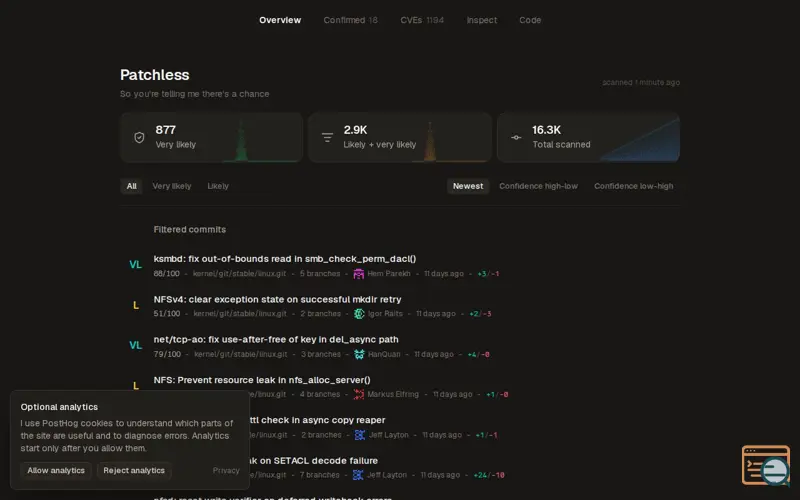Screen dimensions: 800x500
Task: Click VL badge of ksmbd commit
Action: point(135,265)
